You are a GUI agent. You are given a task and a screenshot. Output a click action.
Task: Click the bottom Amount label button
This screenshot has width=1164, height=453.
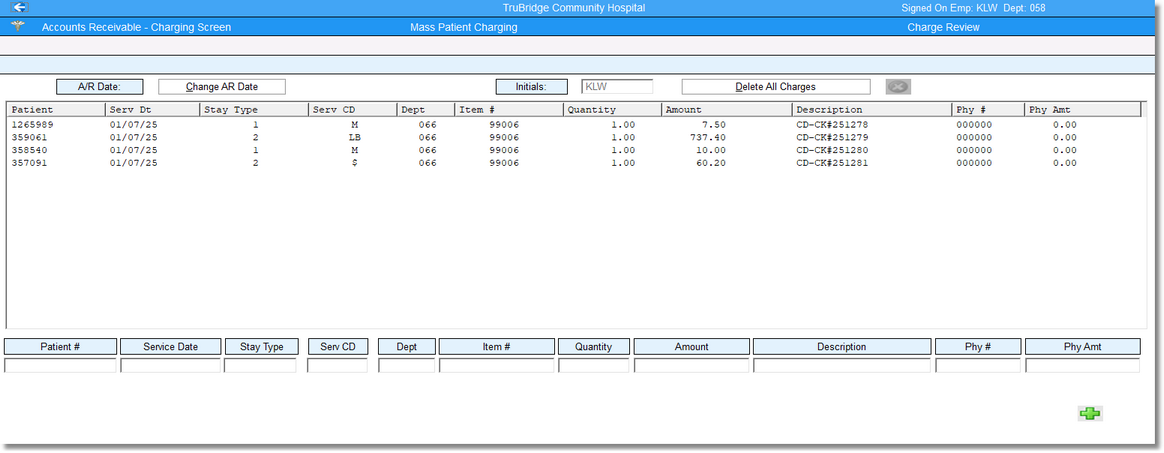[x=692, y=347]
